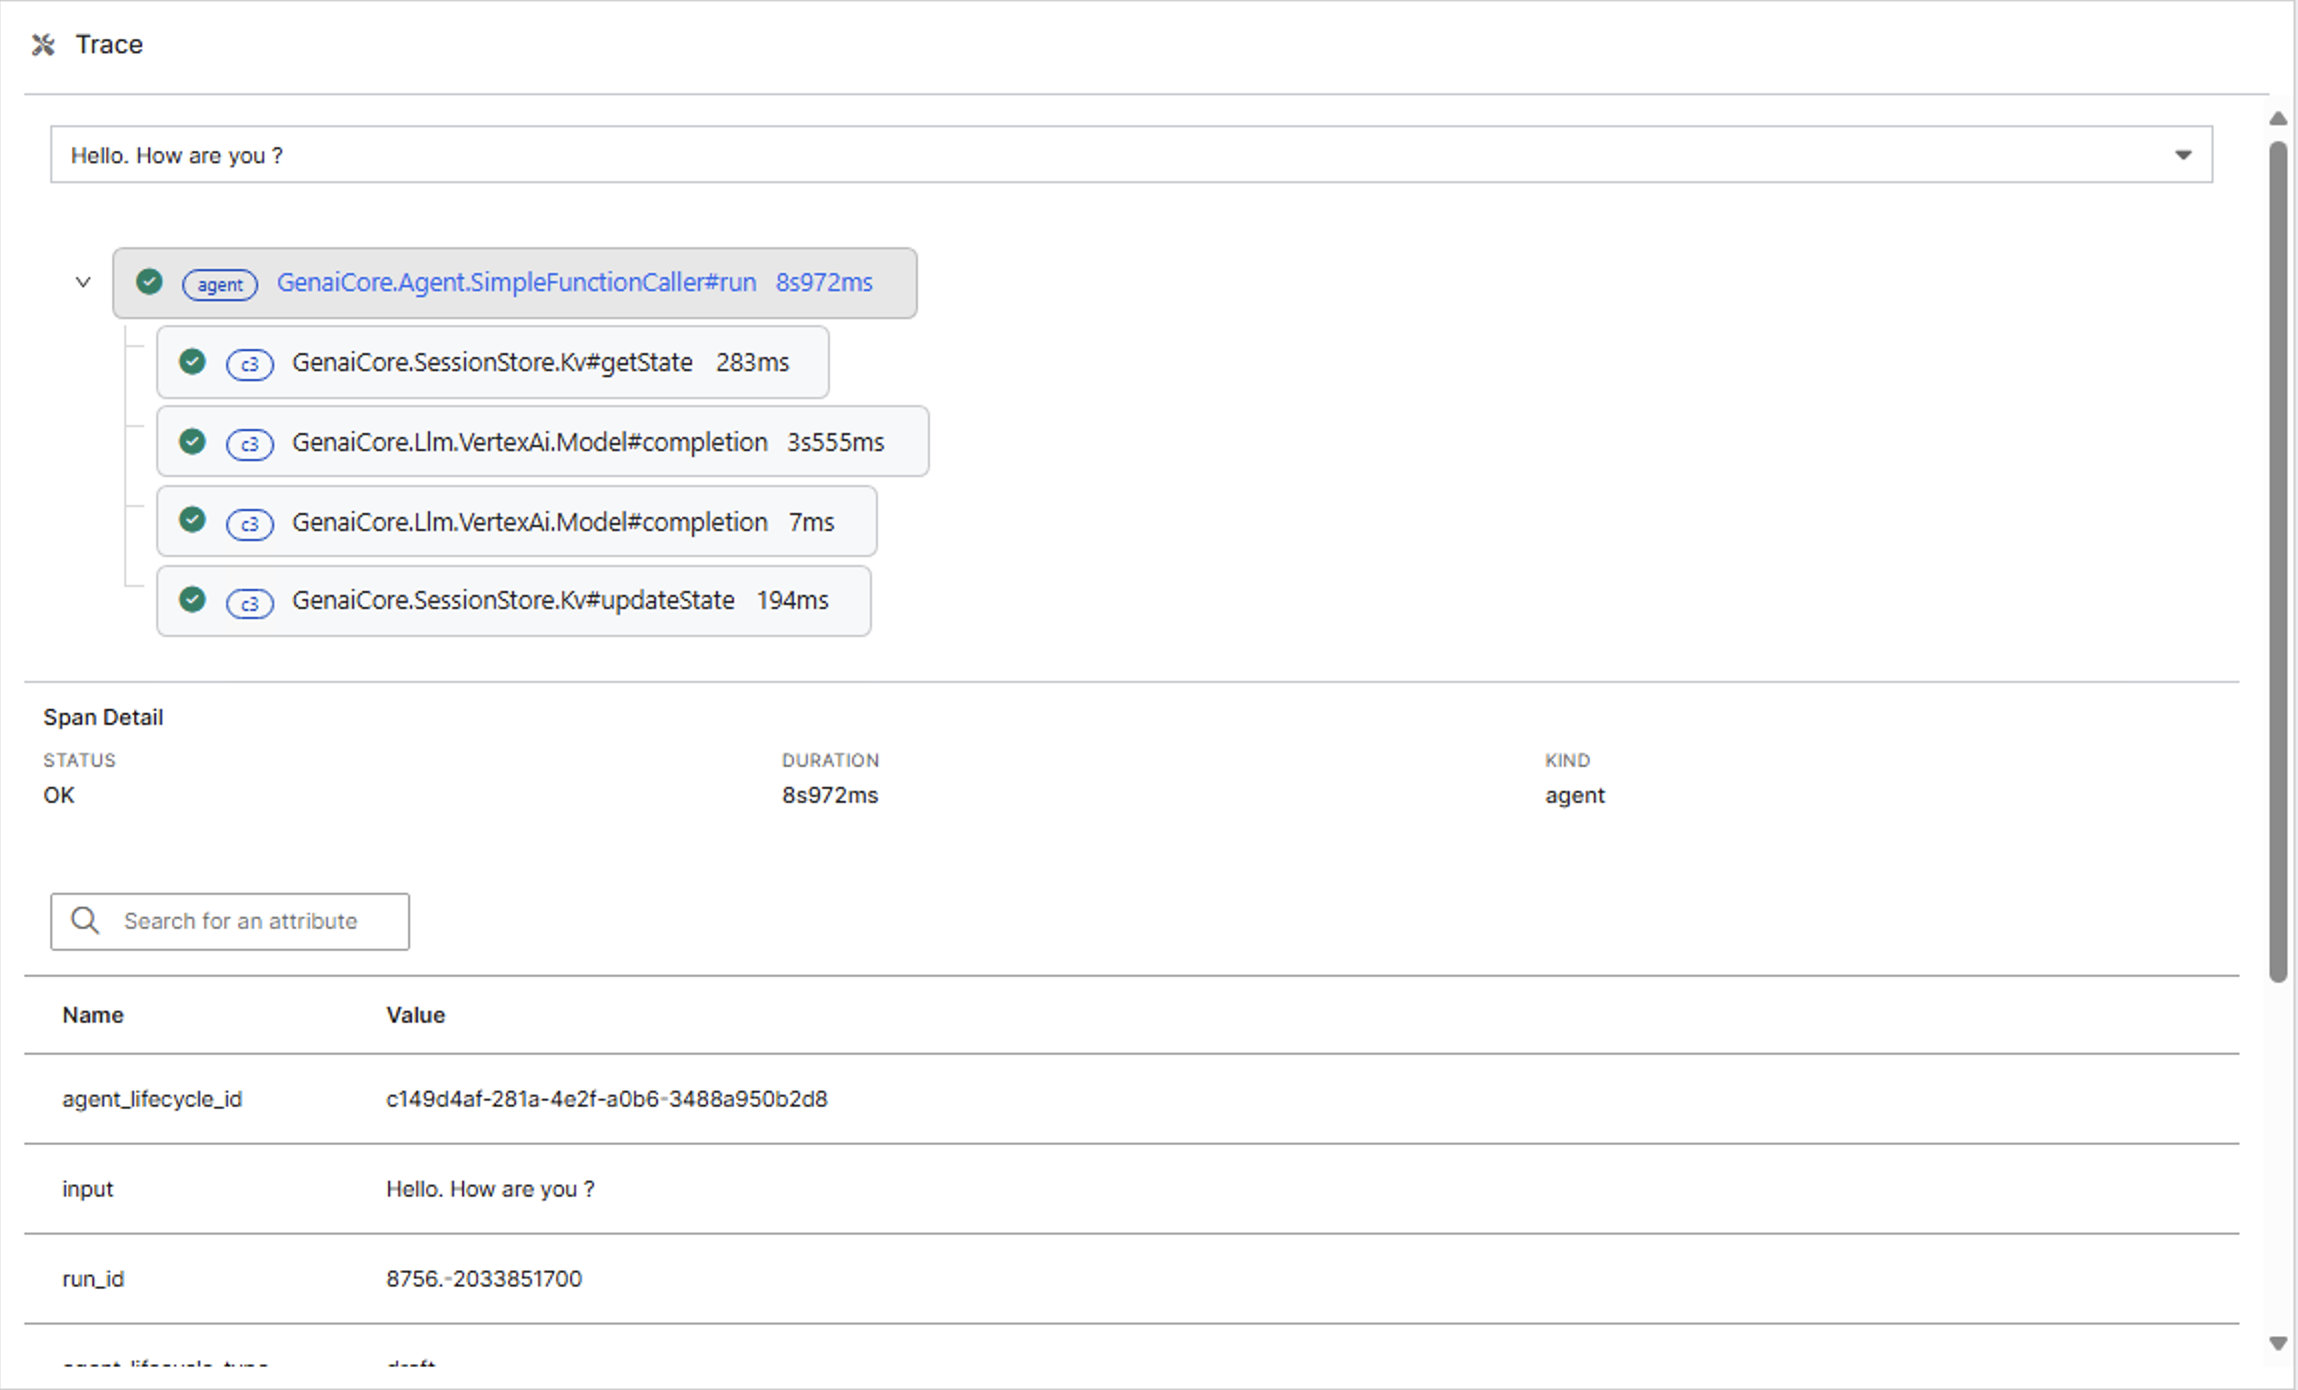The height and width of the screenshot is (1390, 2298).
Task: Click the Trace tools icon
Action: click(x=43, y=45)
